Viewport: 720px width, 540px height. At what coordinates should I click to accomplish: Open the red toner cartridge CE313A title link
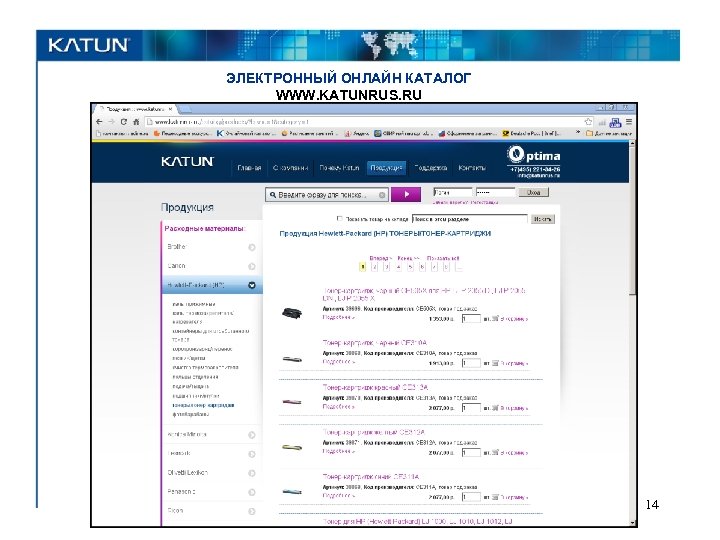(375, 388)
